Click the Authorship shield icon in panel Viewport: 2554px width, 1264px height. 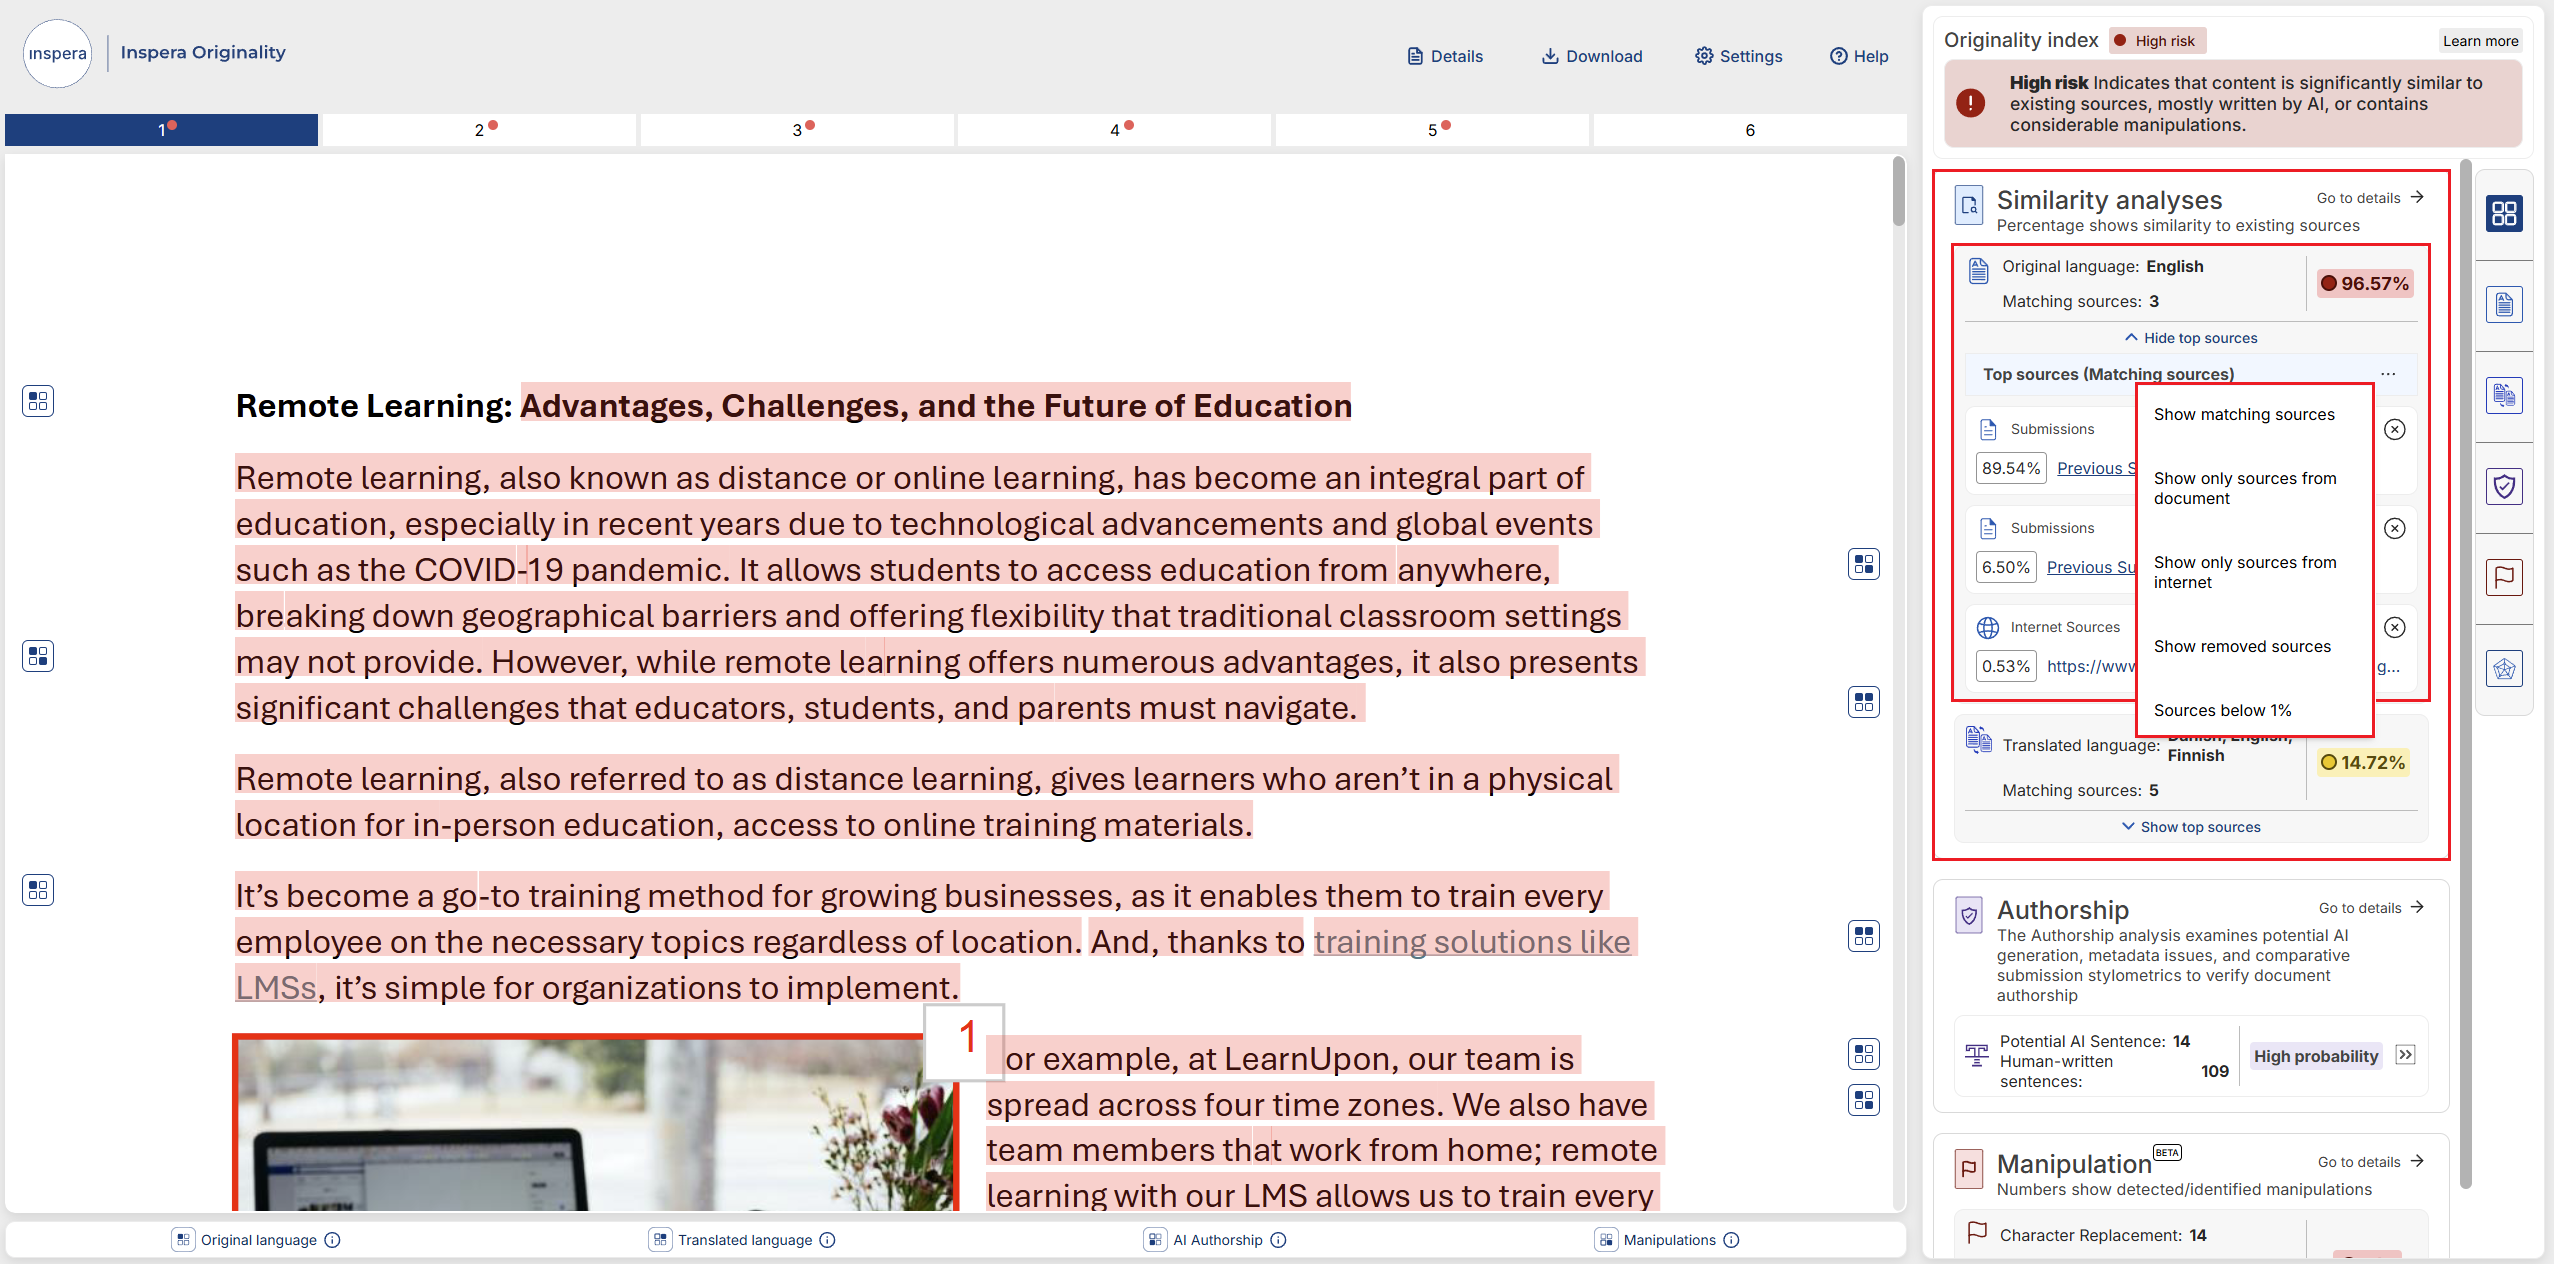[1969, 915]
